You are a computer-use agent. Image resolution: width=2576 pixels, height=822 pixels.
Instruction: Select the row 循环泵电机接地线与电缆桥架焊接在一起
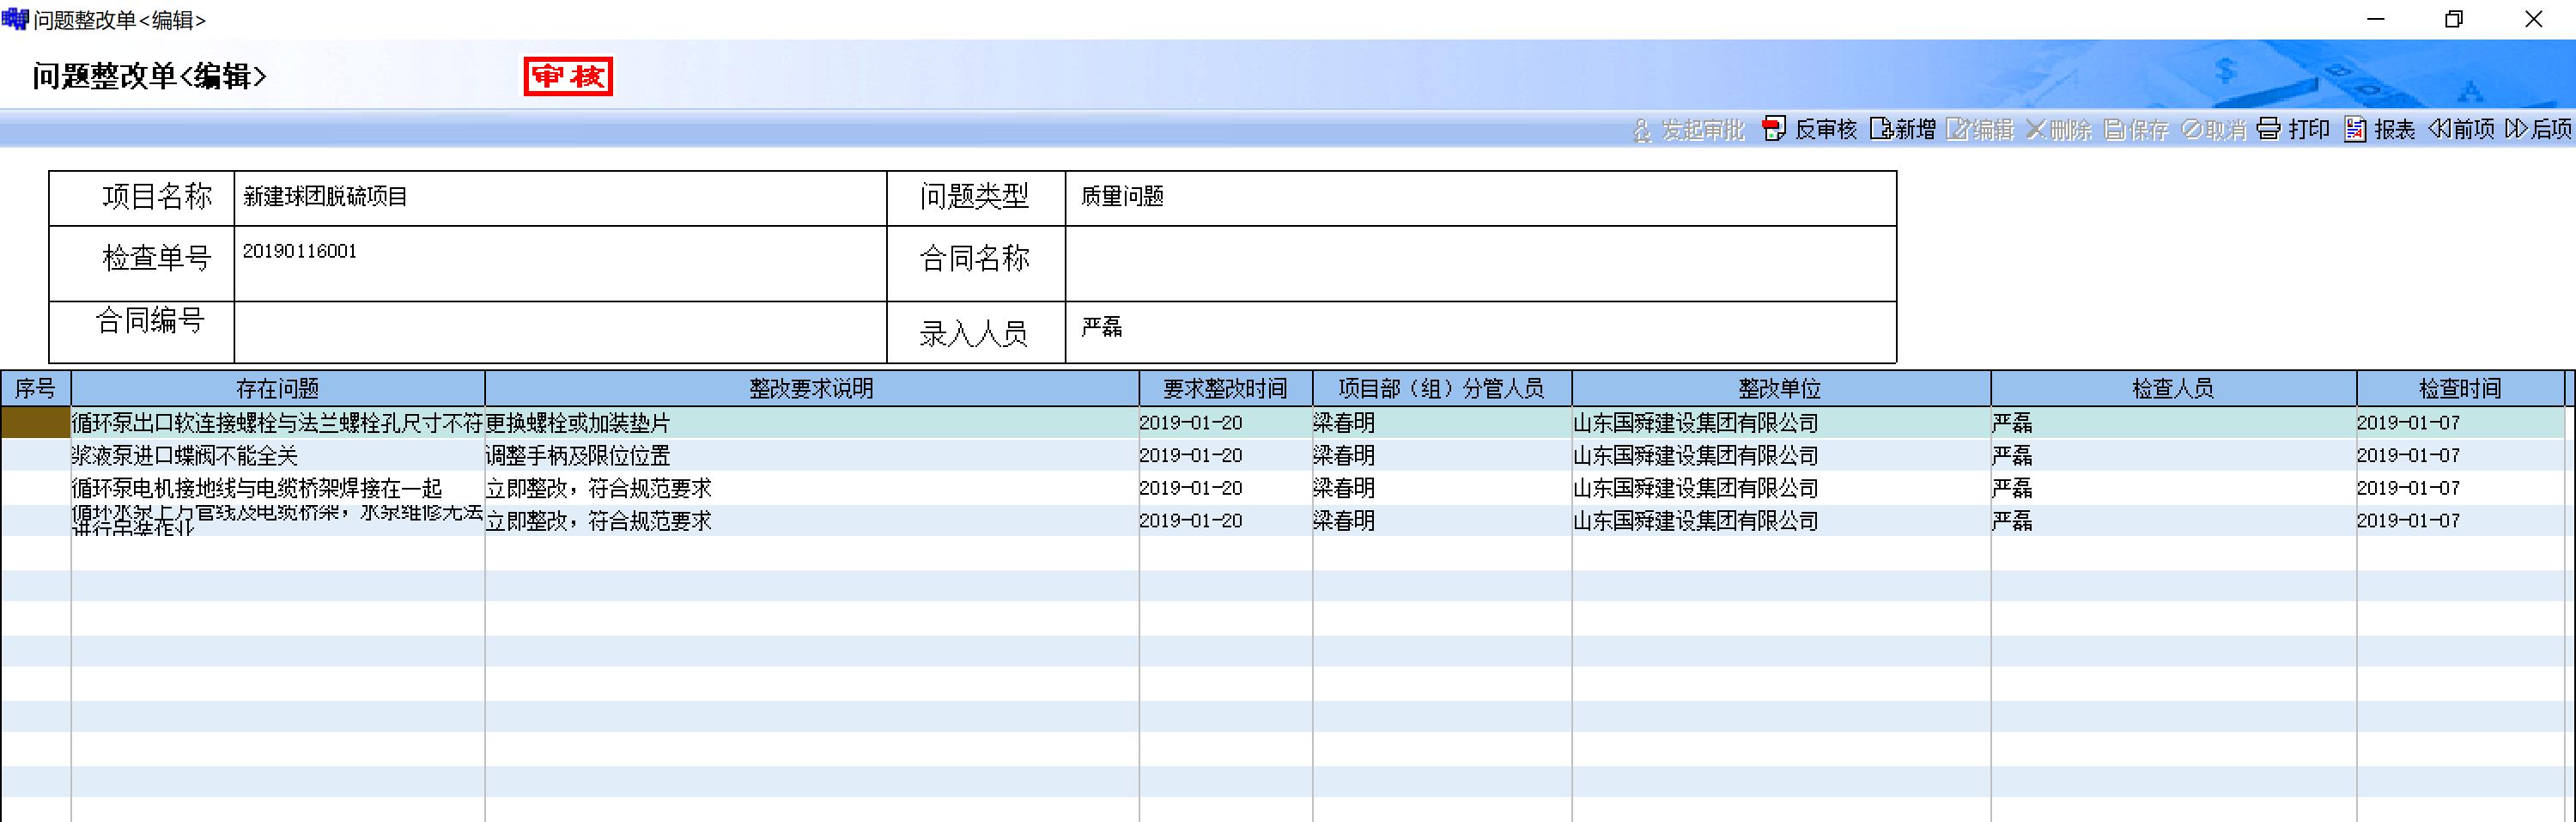point(277,489)
